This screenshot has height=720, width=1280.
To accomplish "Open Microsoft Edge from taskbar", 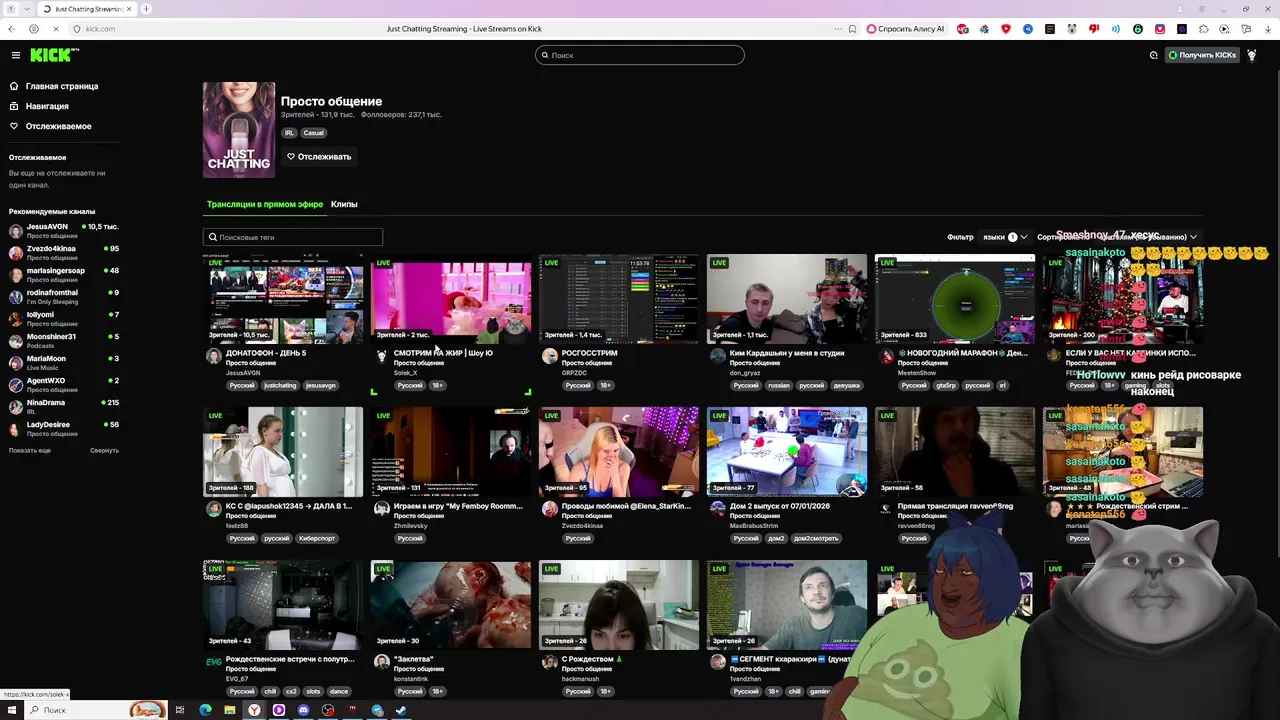I will 205,710.
